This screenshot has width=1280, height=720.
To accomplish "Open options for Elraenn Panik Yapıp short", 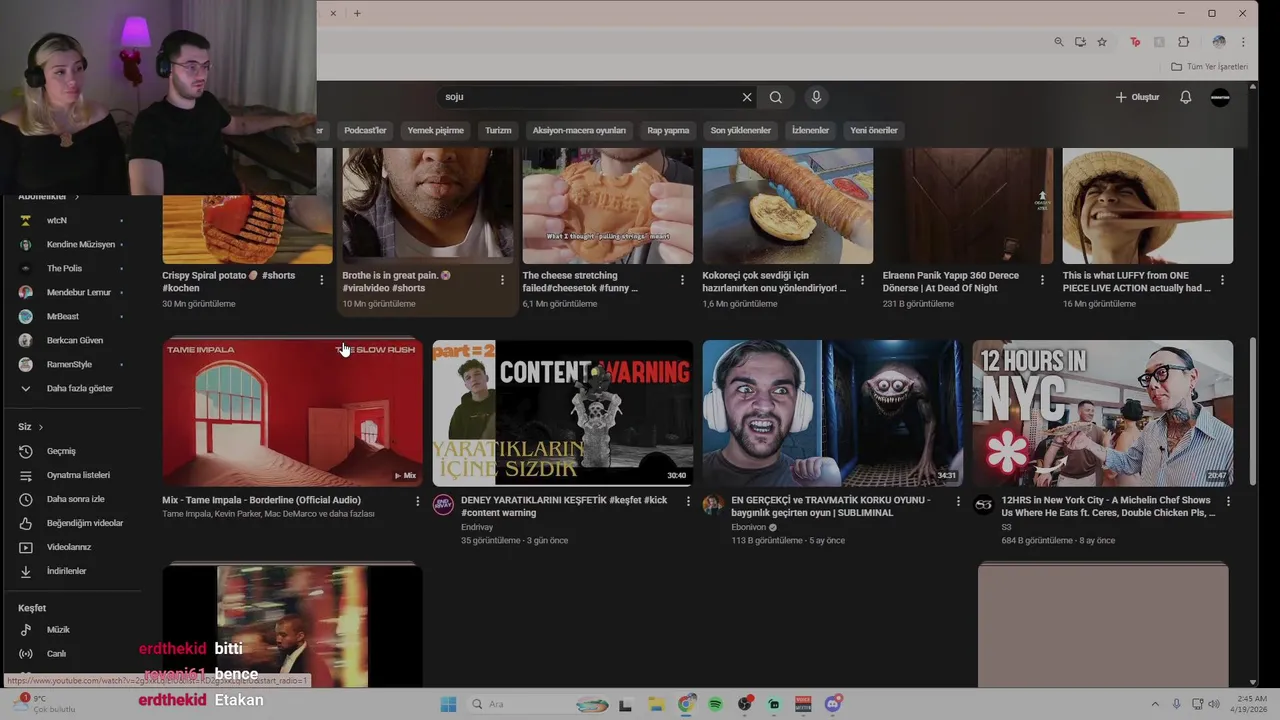I will 1042,280.
